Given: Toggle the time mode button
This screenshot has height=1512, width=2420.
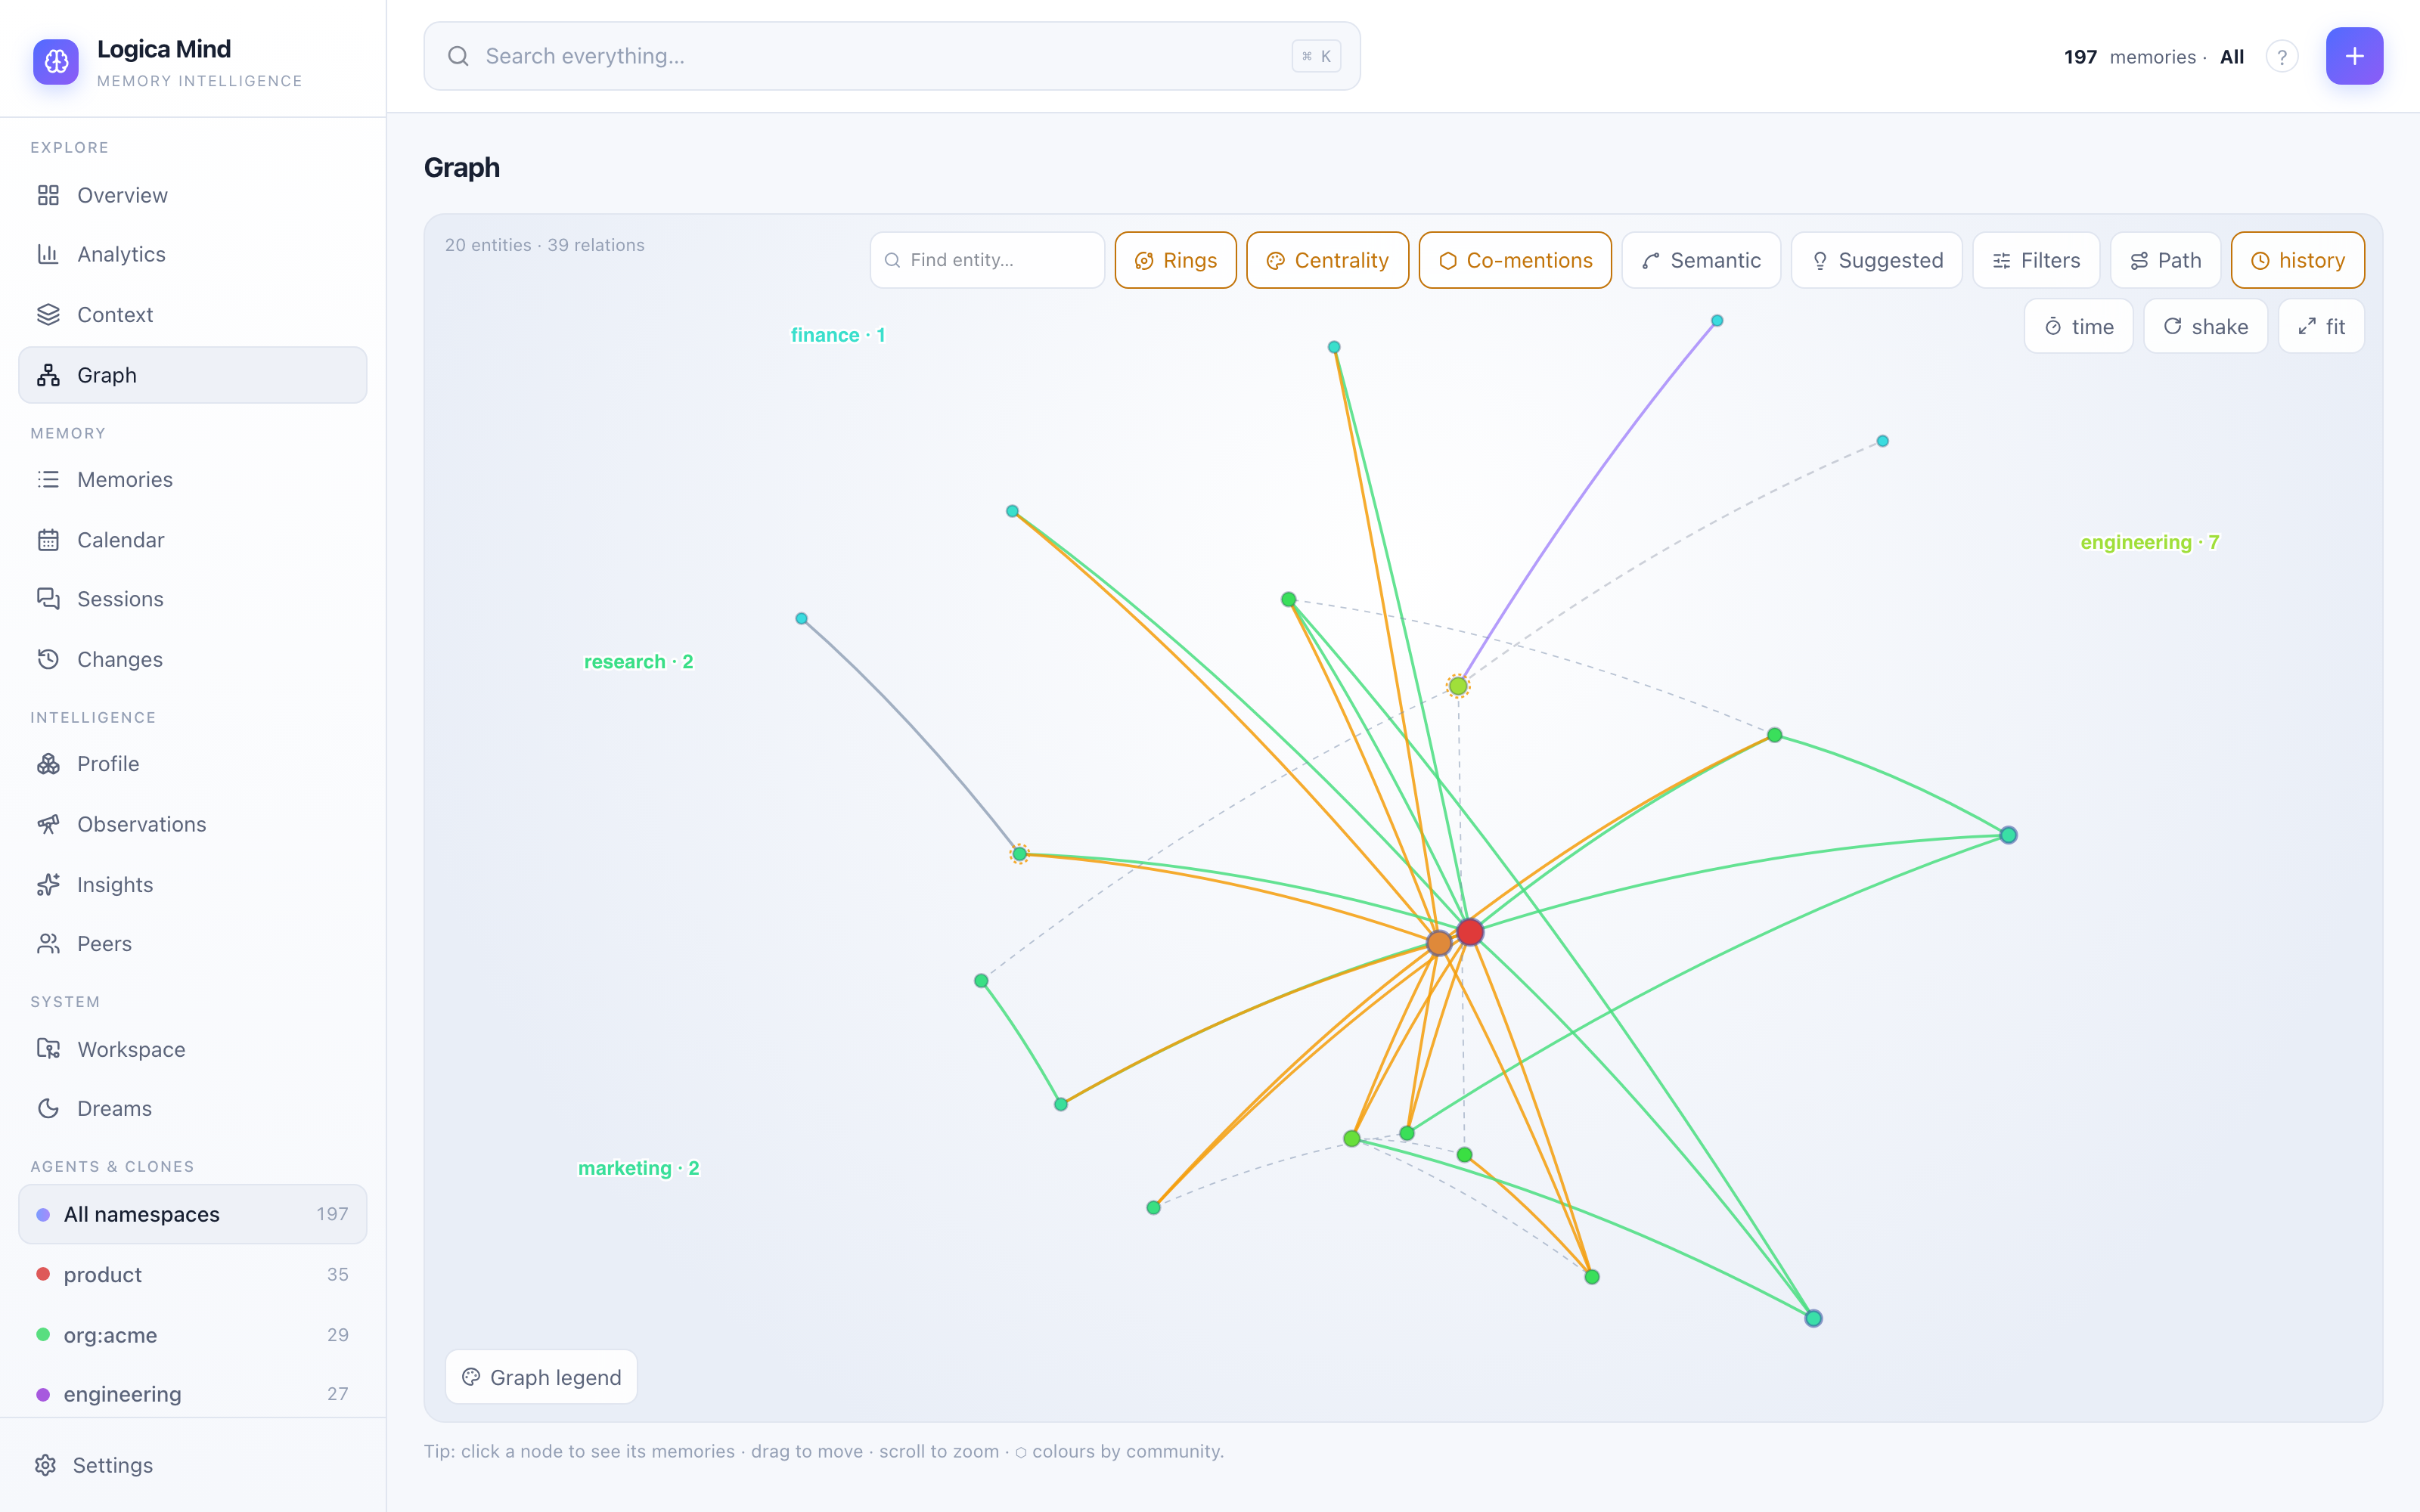Looking at the screenshot, I should [x=2079, y=326].
